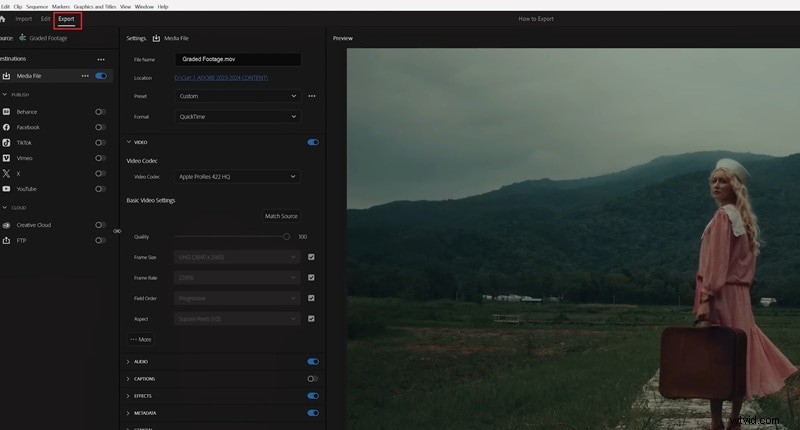
Task: Open the Help menu
Action: pos(163,7)
